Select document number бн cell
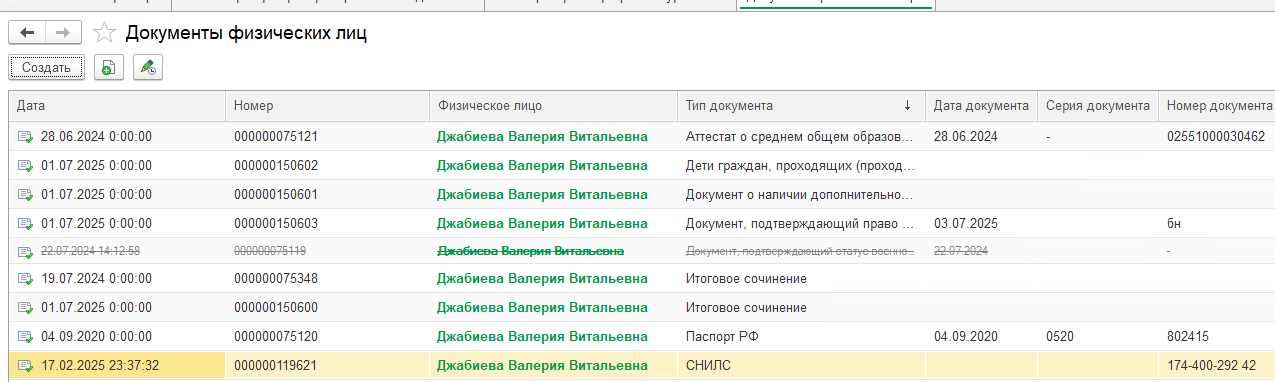Screen dimensions: 1275x382 pos(1173,223)
